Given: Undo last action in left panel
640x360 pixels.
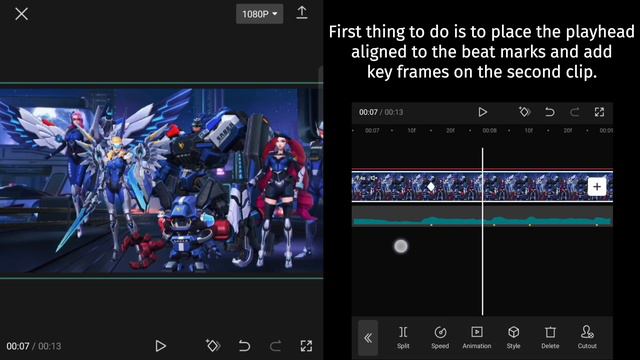Looking at the screenshot, I should click(244, 346).
